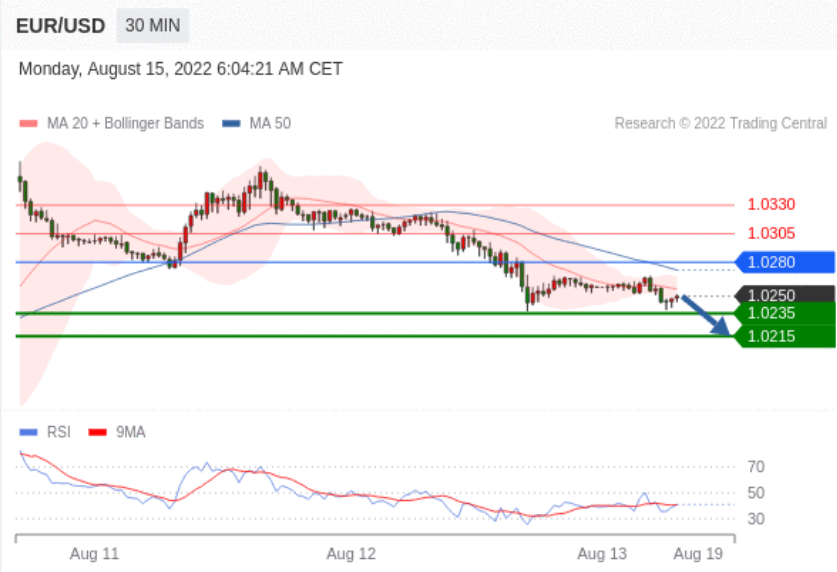
Task: Click the 1.0330 resistance level label
Action: pyautogui.click(x=771, y=204)
